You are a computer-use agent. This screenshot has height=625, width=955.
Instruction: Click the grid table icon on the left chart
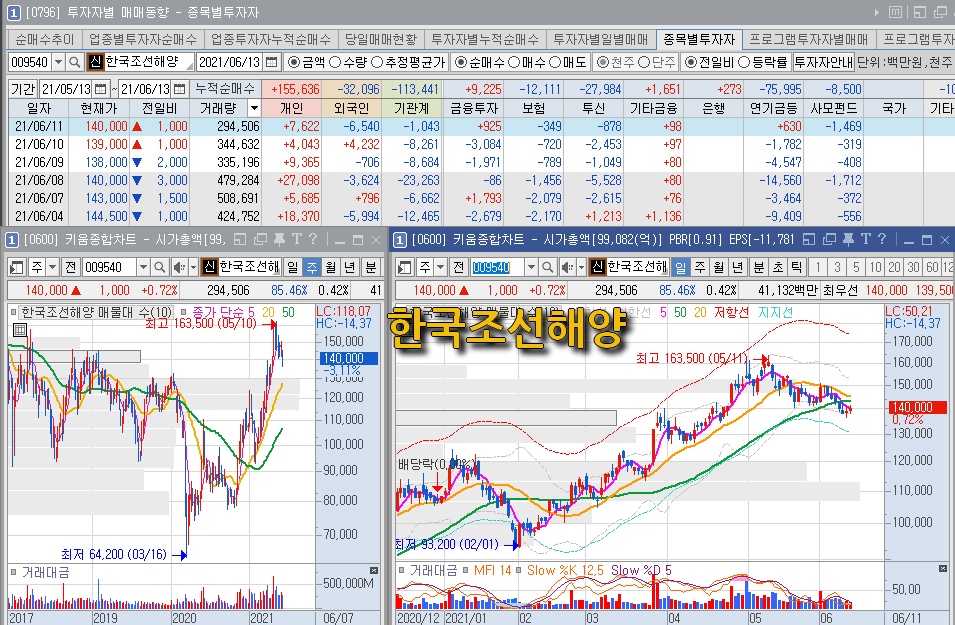[19, 330]
